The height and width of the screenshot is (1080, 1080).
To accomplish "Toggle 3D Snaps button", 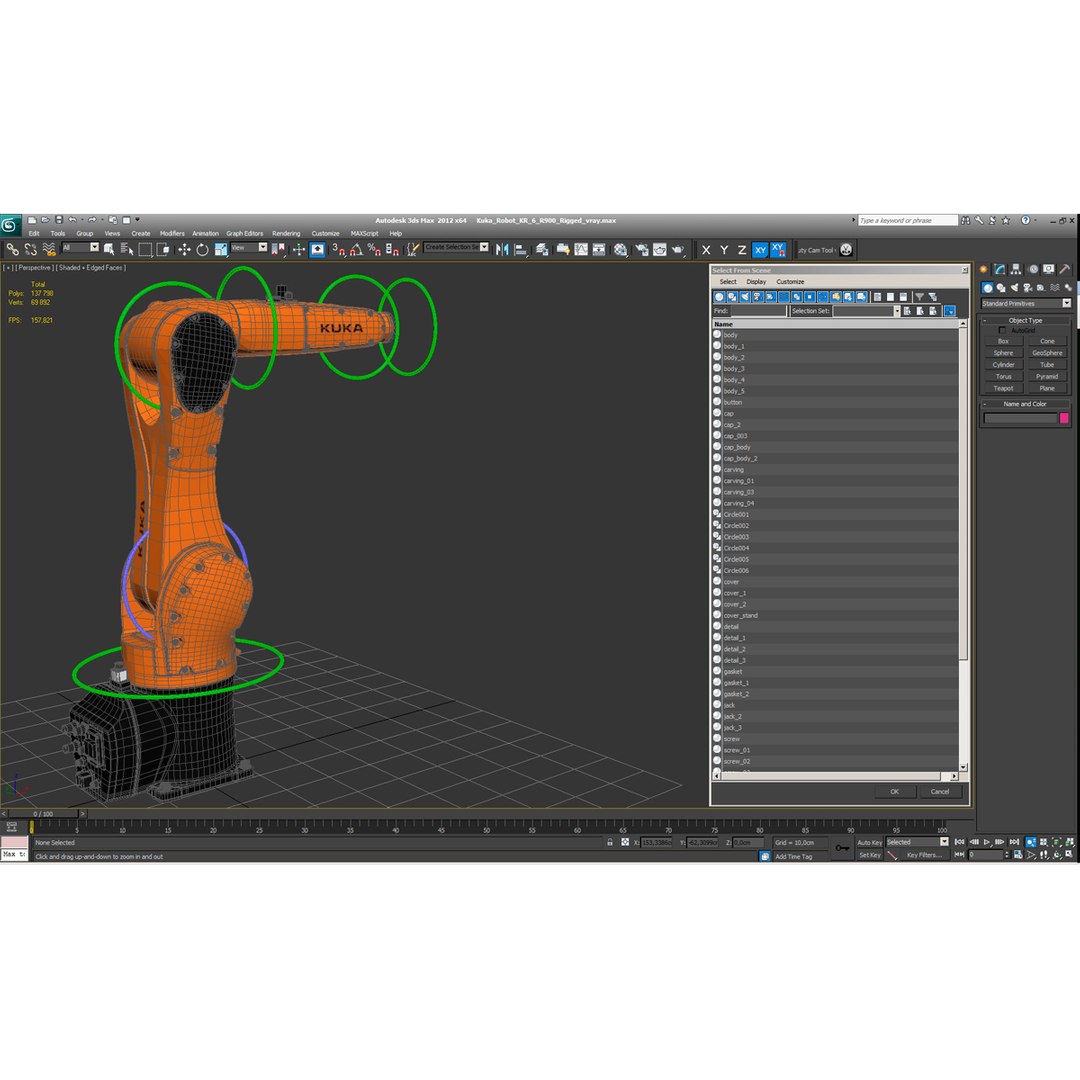I will coord(338,250).
